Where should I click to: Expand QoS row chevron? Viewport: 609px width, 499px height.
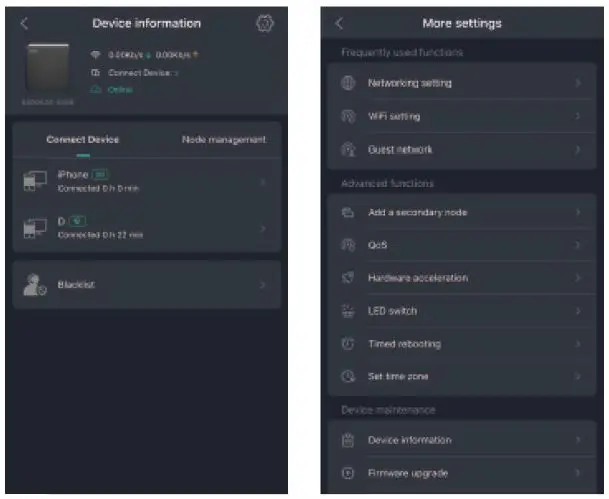click(x=578, y=245)
